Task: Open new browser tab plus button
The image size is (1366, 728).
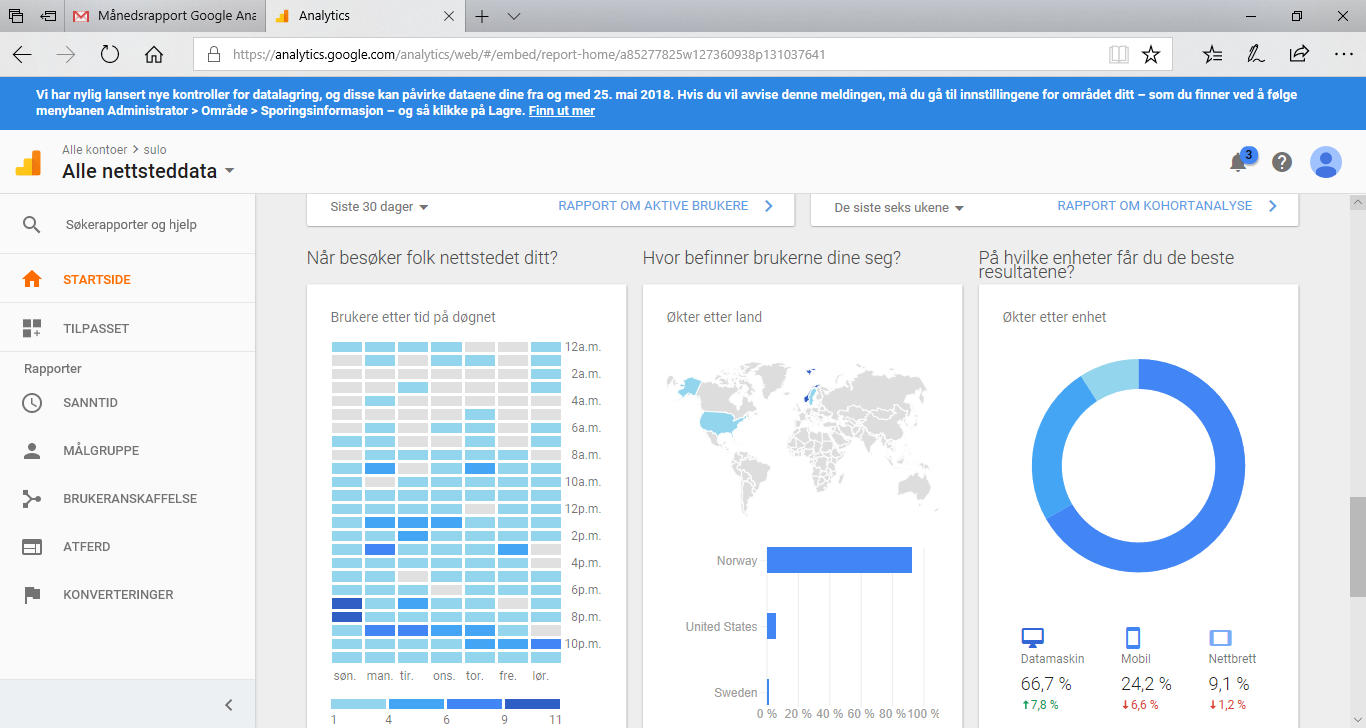Action: tap(482, 16)
